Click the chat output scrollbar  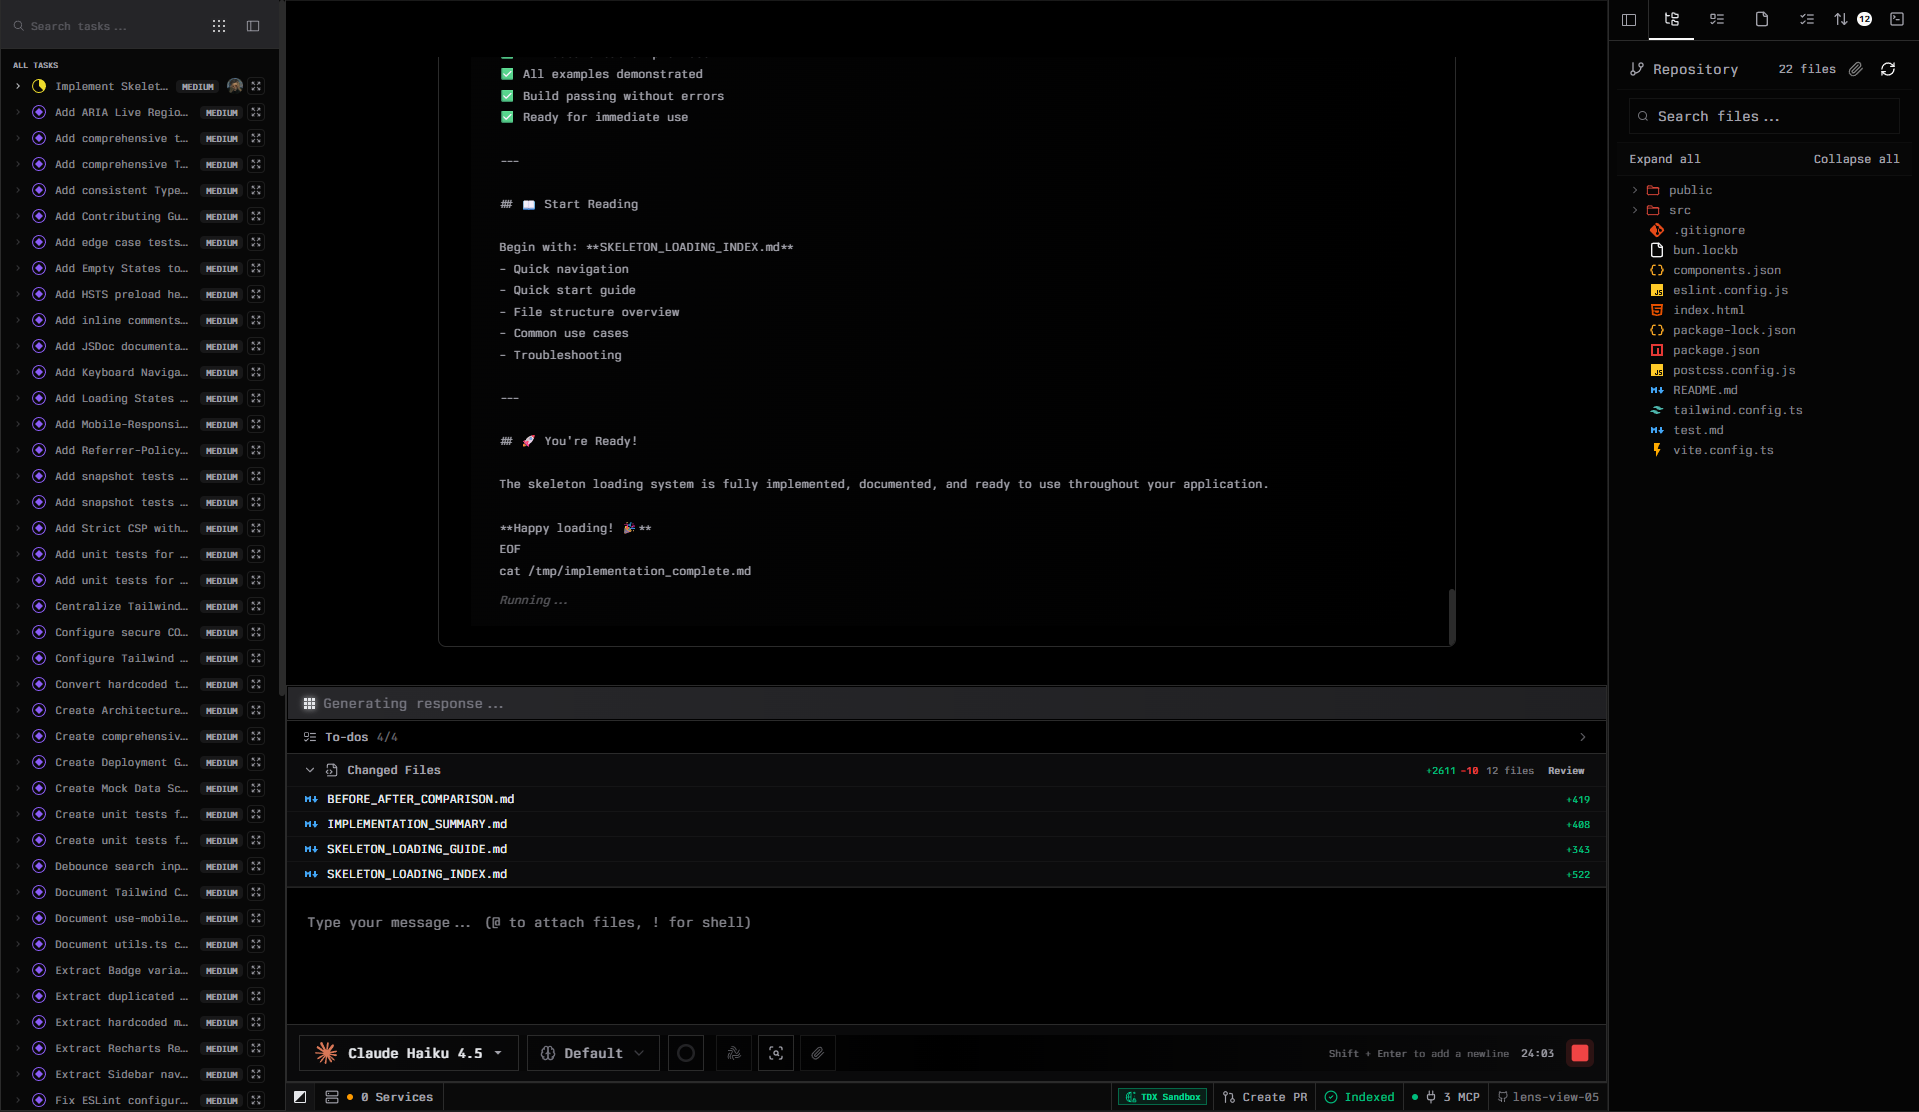click(1451, 615)
